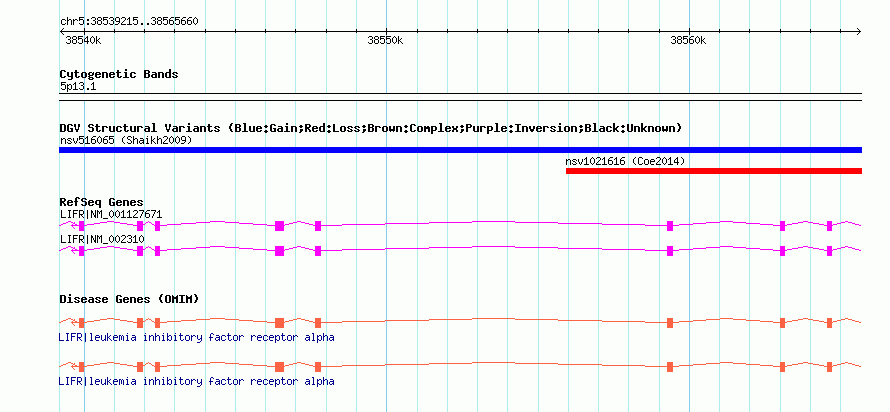Select the LIFR|NM_002310 transcript label

click(102, 239)
